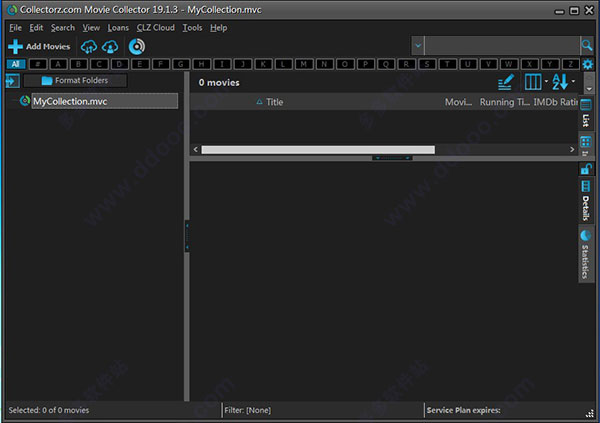Viewport: 600px width, 423px height.
Task: Filter movies by letter M
Action: [304, 64]
